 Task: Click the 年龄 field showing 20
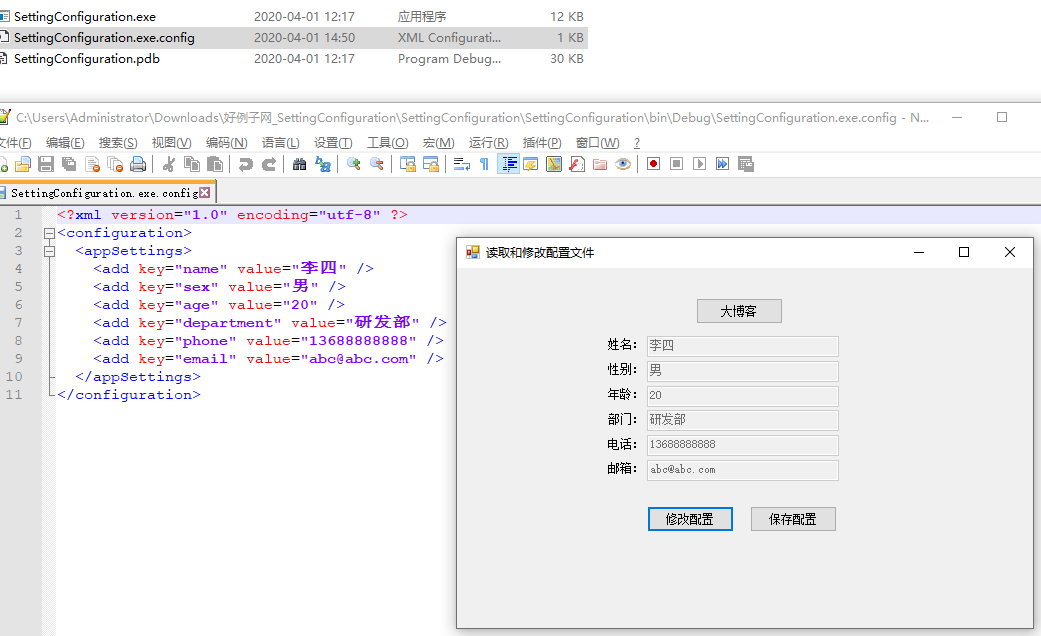click(x=742, y=396)
